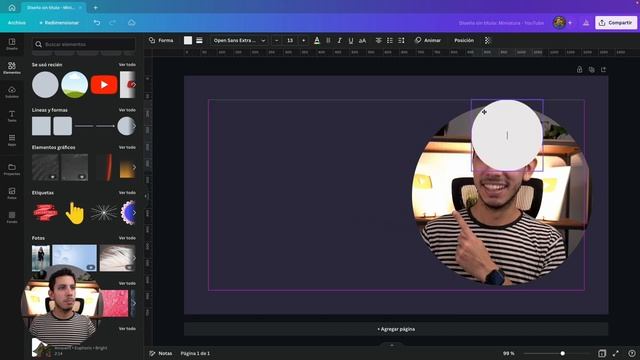
Task: Select the landscape circle frame element
Action: click(x=75, y=85)
